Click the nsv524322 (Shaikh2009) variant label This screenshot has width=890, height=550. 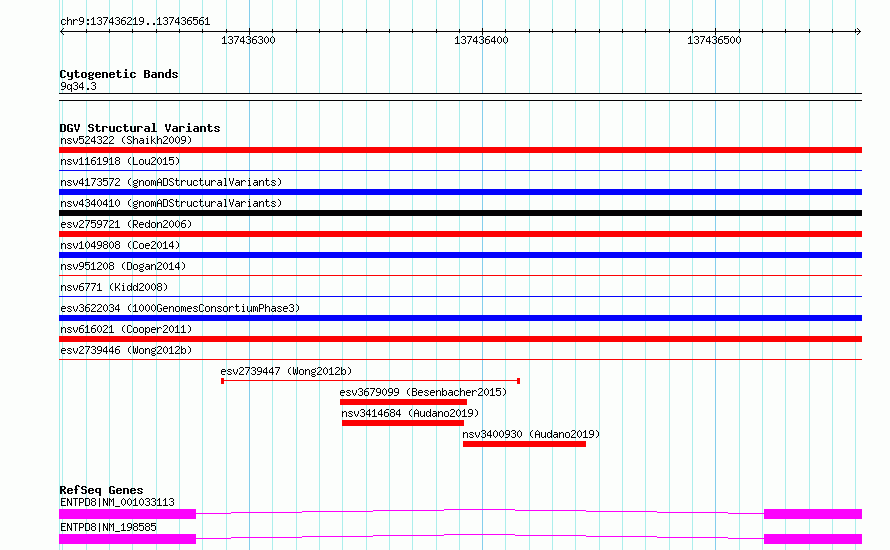[126, 140]
